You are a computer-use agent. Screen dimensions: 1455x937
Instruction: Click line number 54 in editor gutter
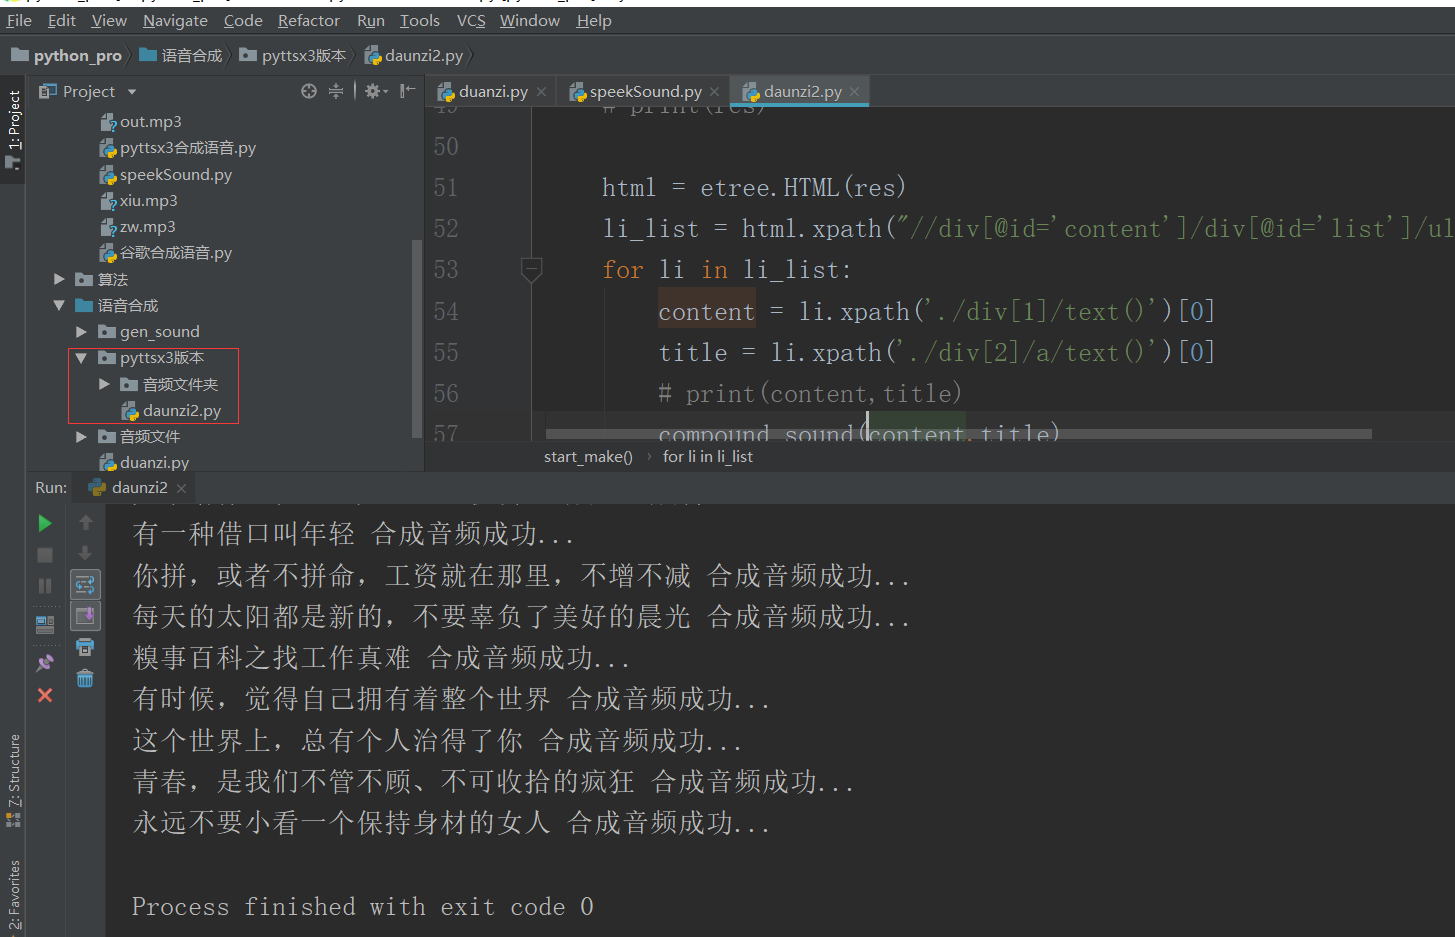coord(446,311)
